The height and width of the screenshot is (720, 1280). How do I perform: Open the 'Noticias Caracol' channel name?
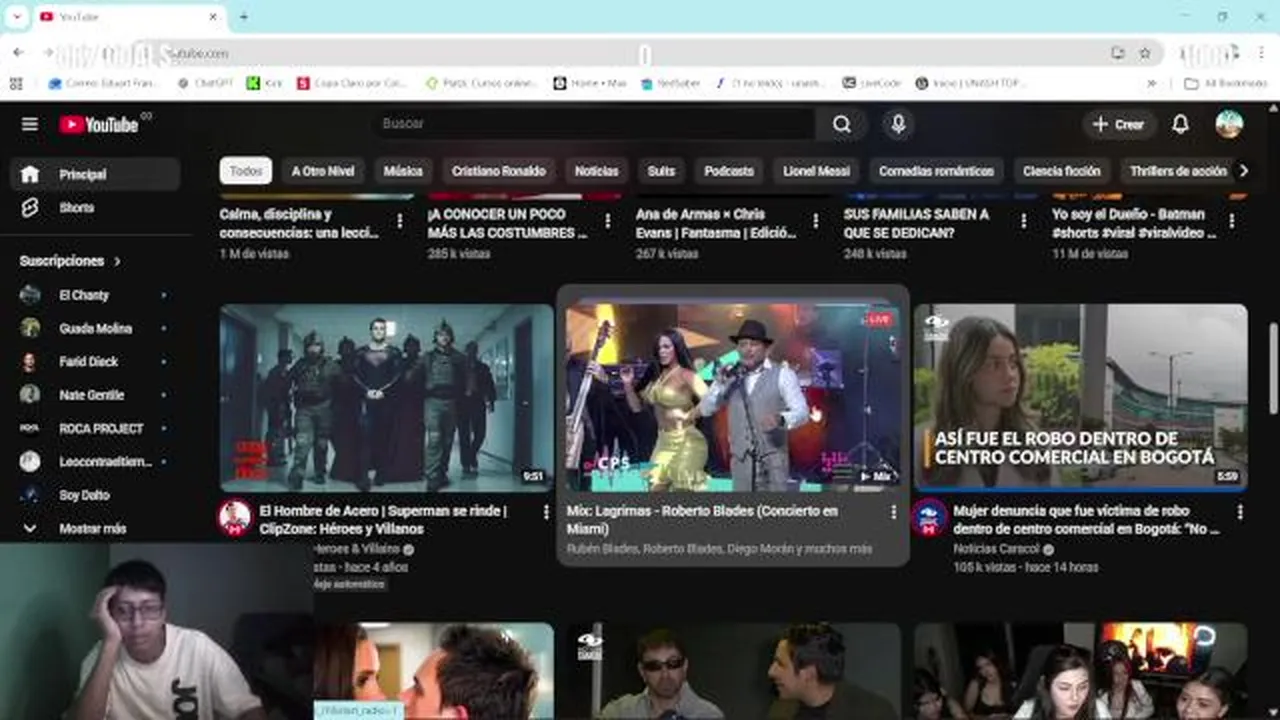pos(996,549)
